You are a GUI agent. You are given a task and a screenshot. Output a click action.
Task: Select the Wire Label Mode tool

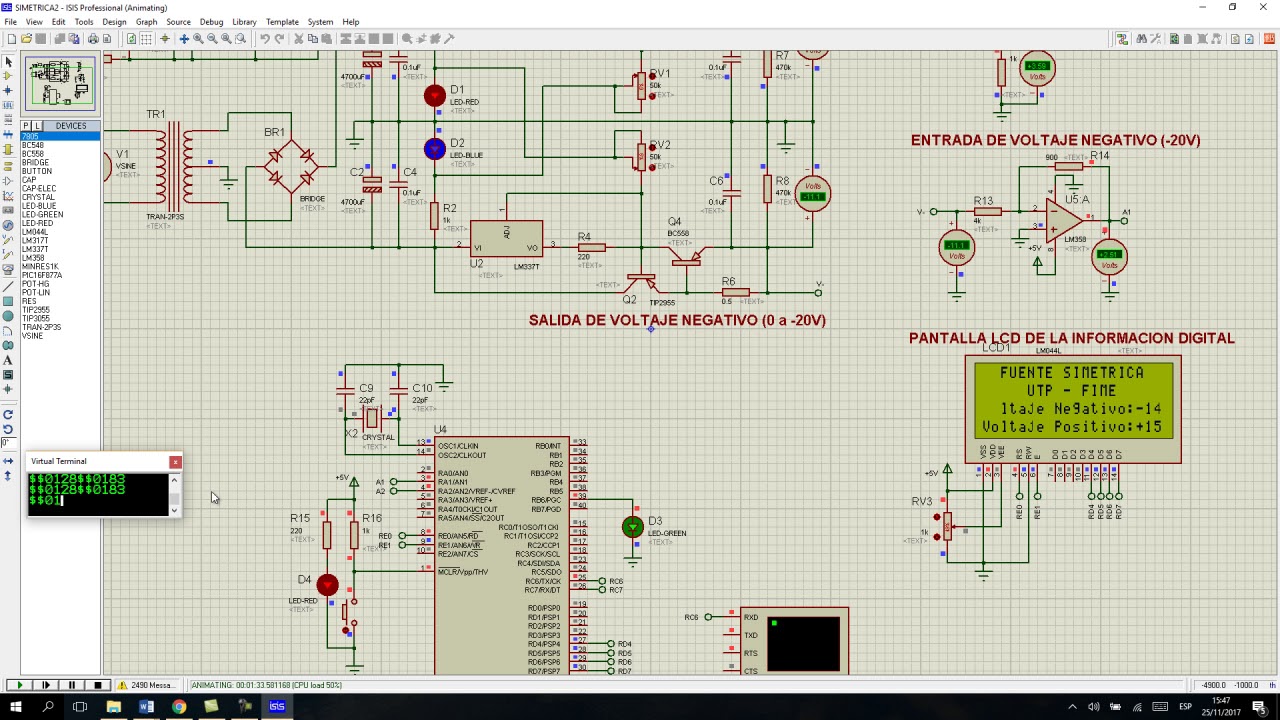8,104
